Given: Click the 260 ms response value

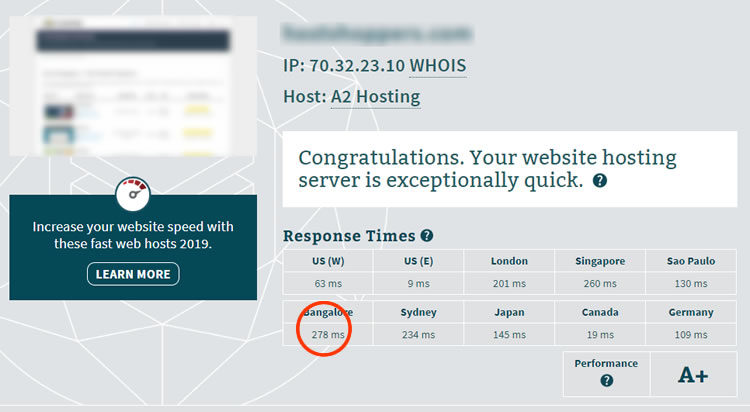Looking at the screenshot, I should (x=600, y=283).
